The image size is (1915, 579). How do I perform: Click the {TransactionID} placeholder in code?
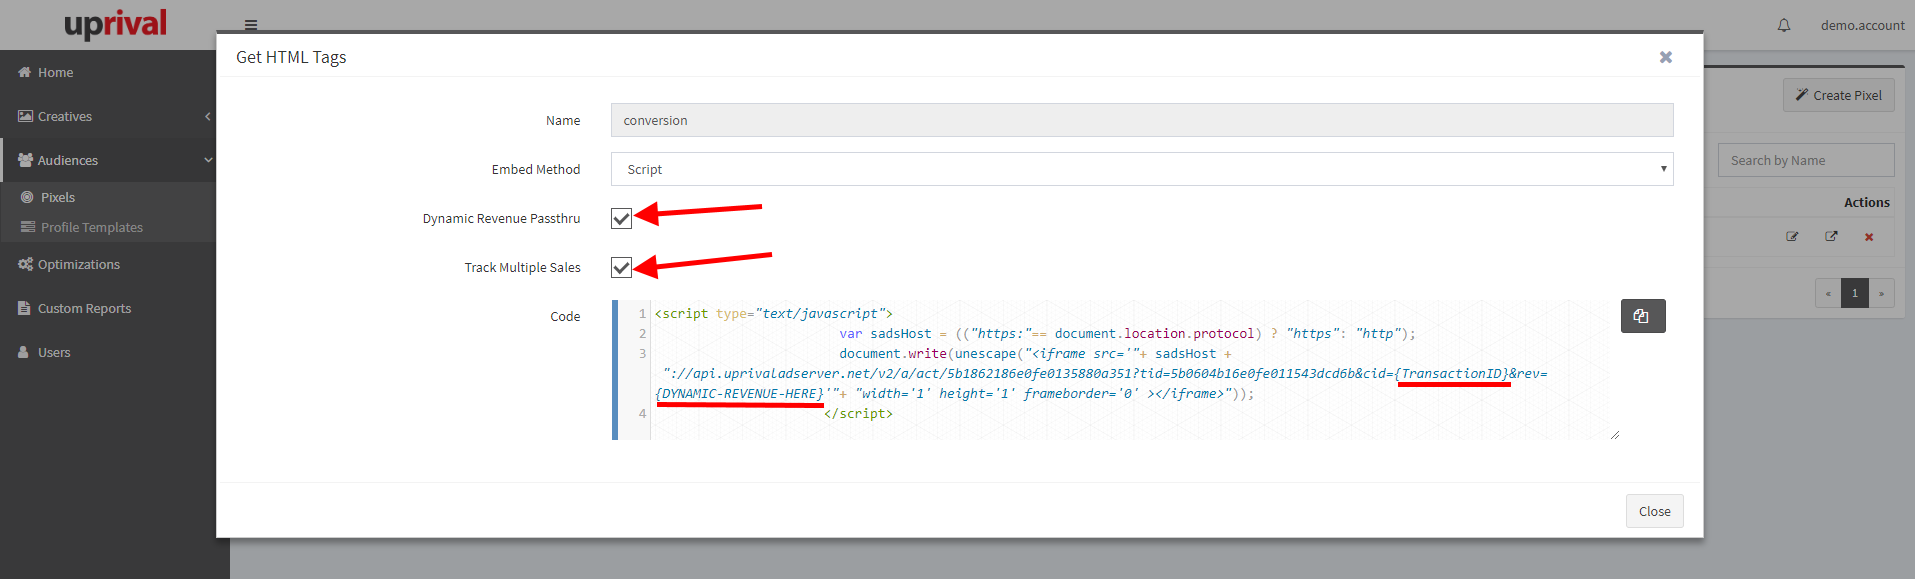[x=1453, y=373]
